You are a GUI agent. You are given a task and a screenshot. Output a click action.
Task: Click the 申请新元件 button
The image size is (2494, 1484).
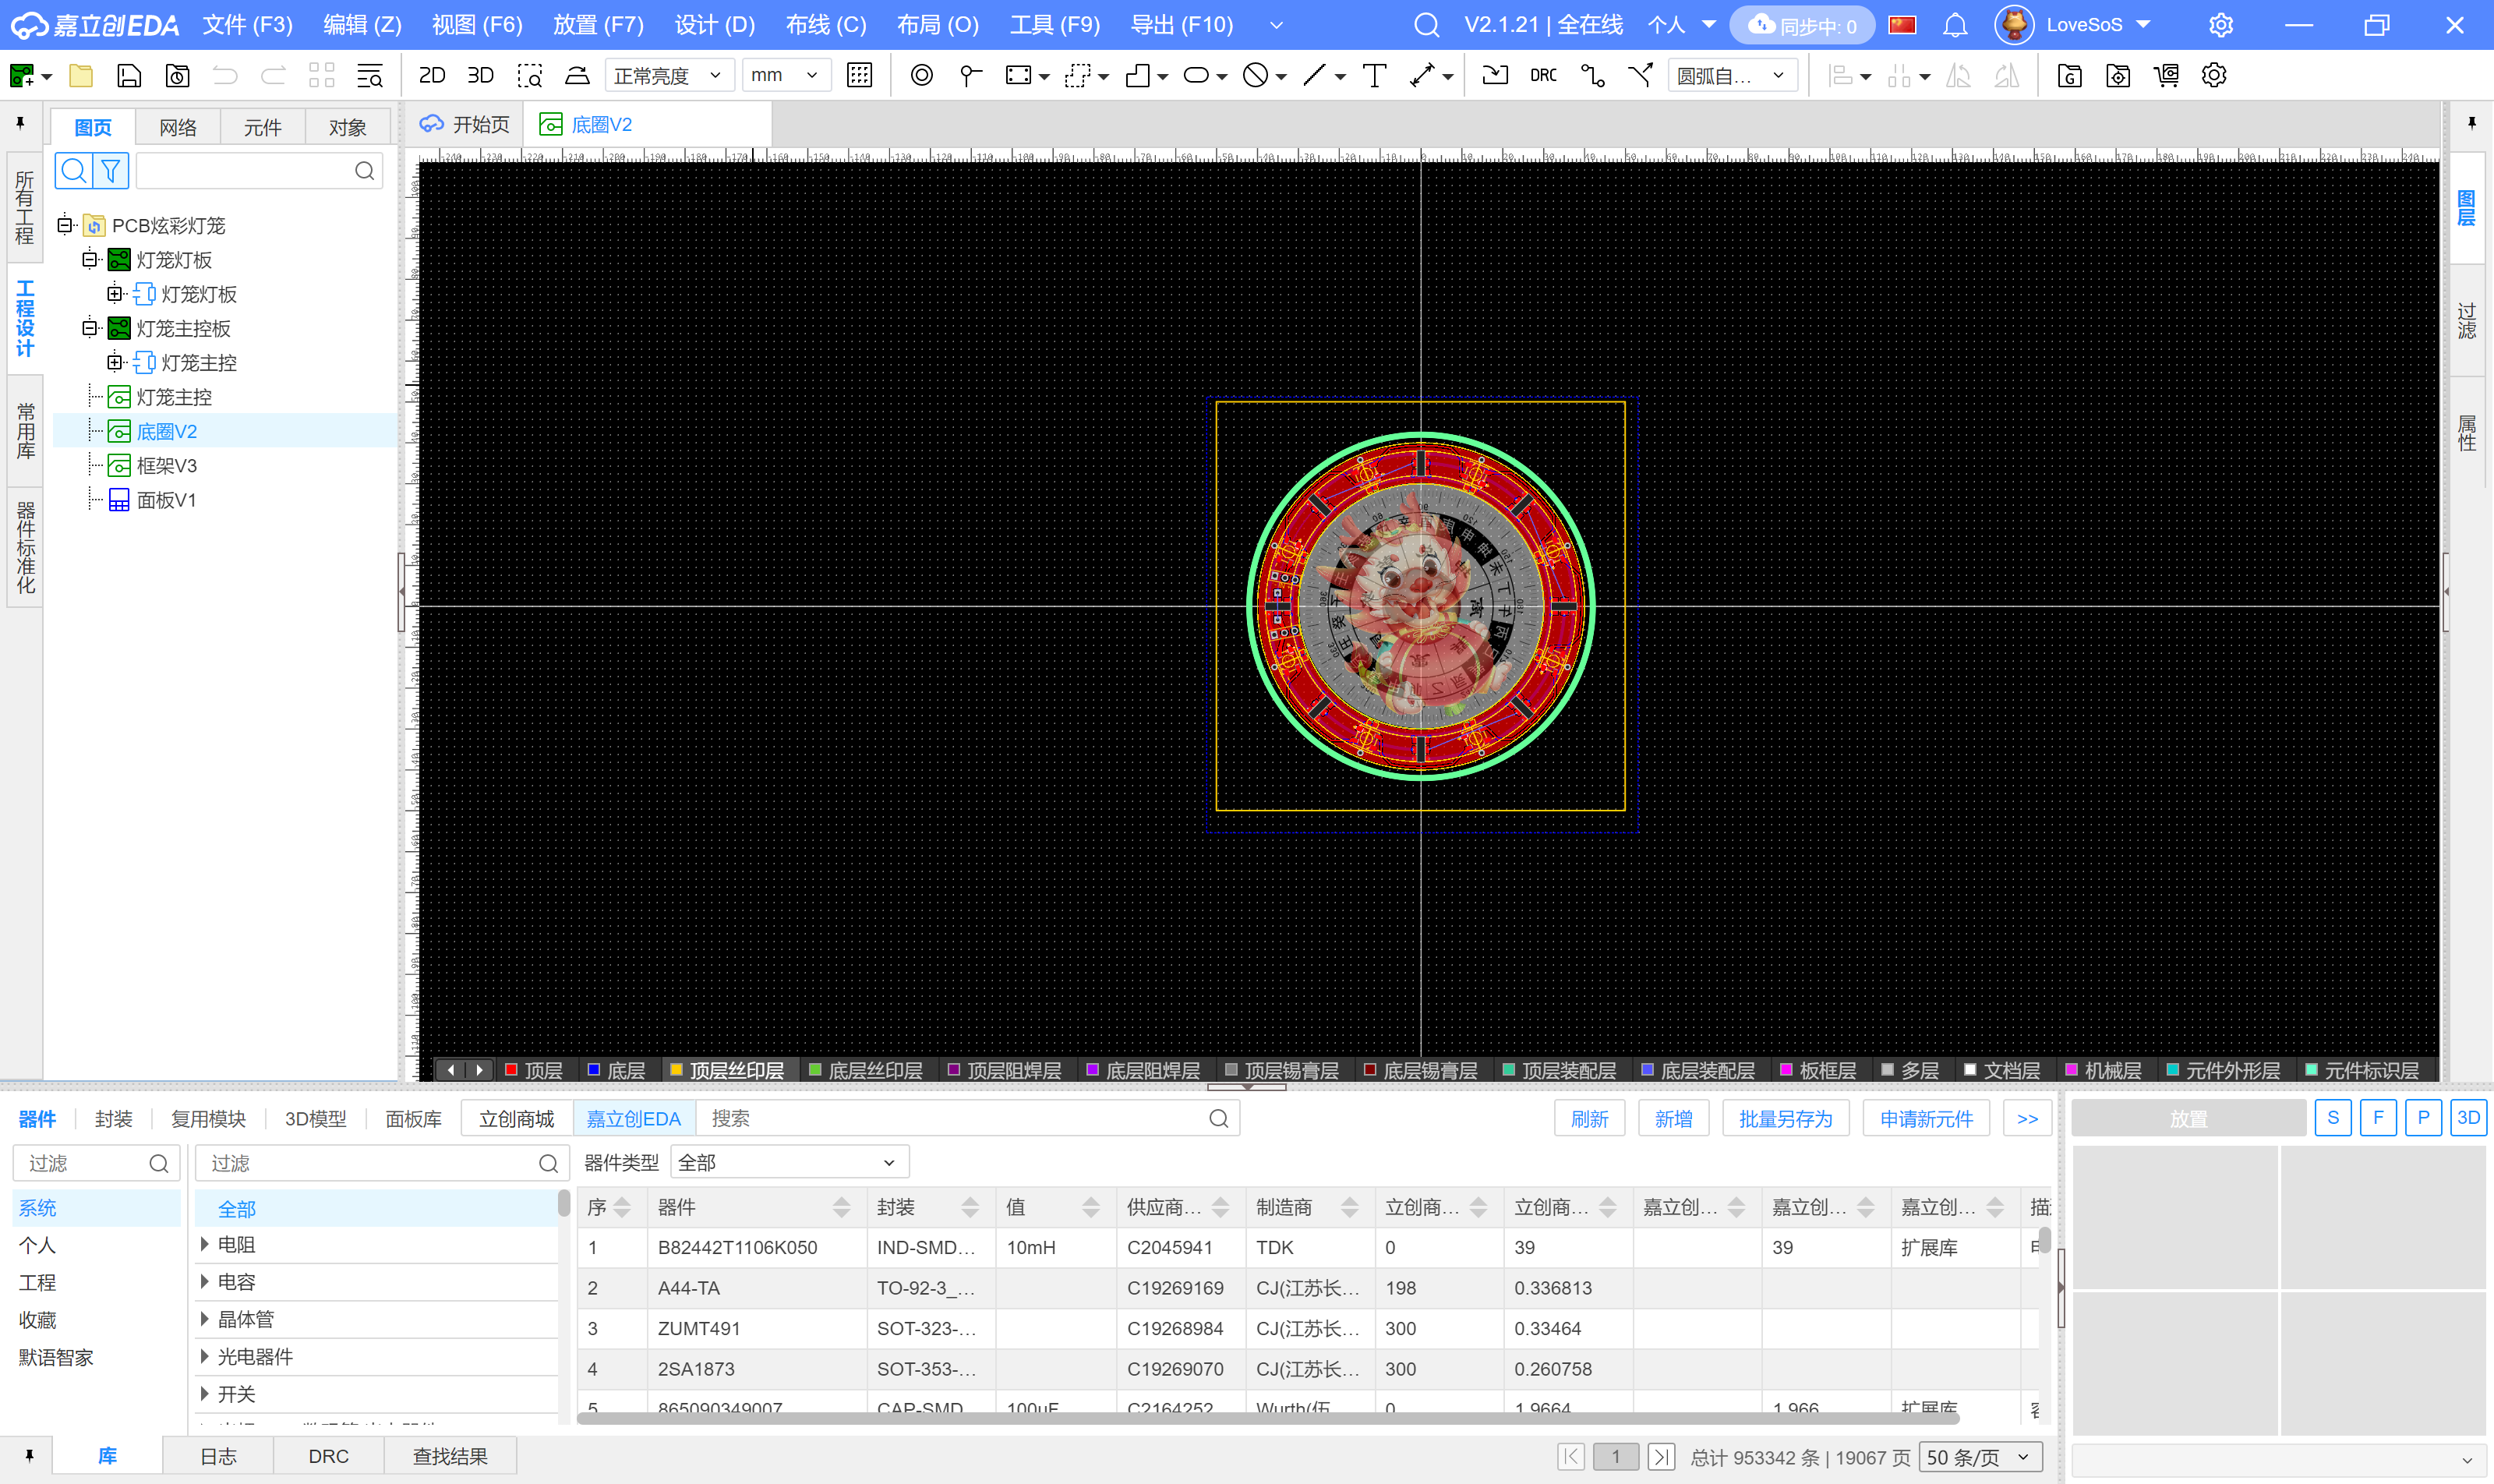tap(1925, 1118)
